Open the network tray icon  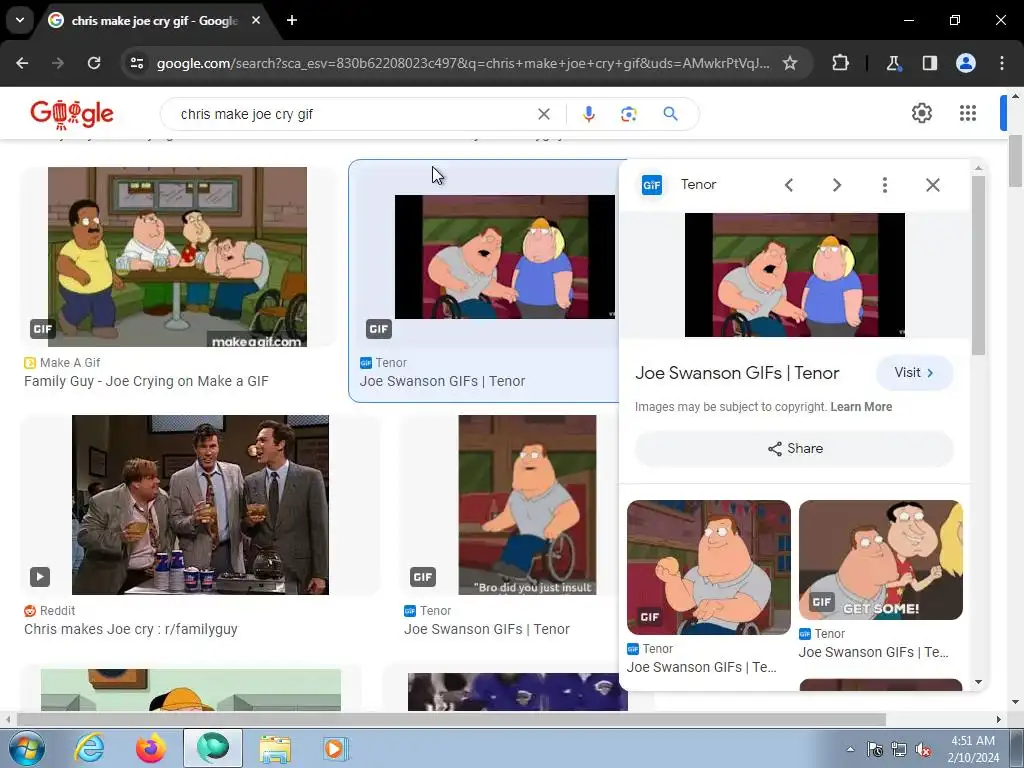pos(899,750)
